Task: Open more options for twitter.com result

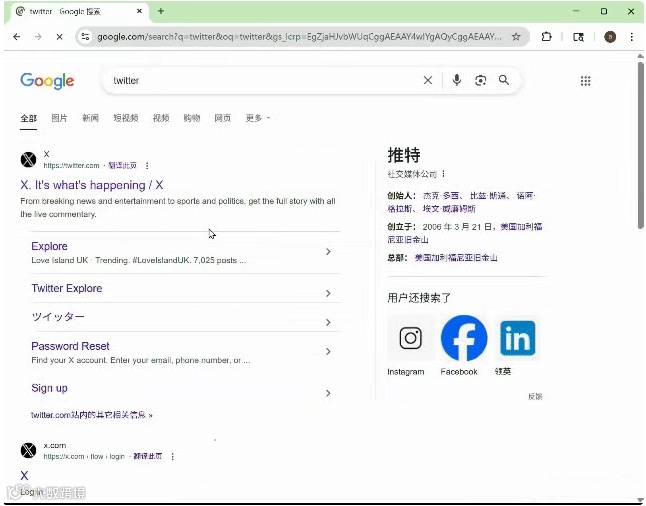Action: (147, 166)
